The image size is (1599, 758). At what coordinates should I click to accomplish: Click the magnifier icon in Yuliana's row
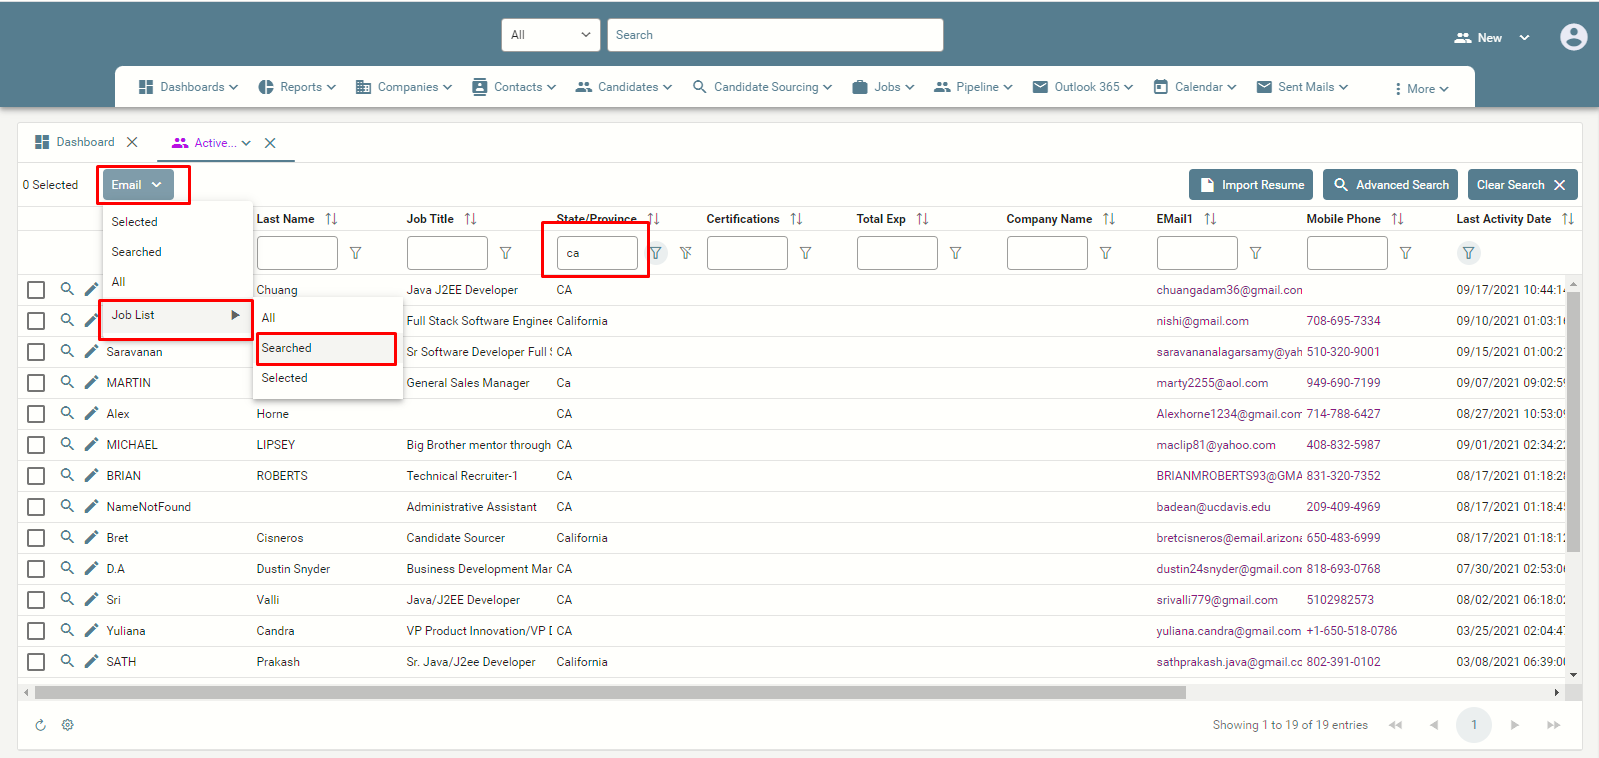coord(67,630)
